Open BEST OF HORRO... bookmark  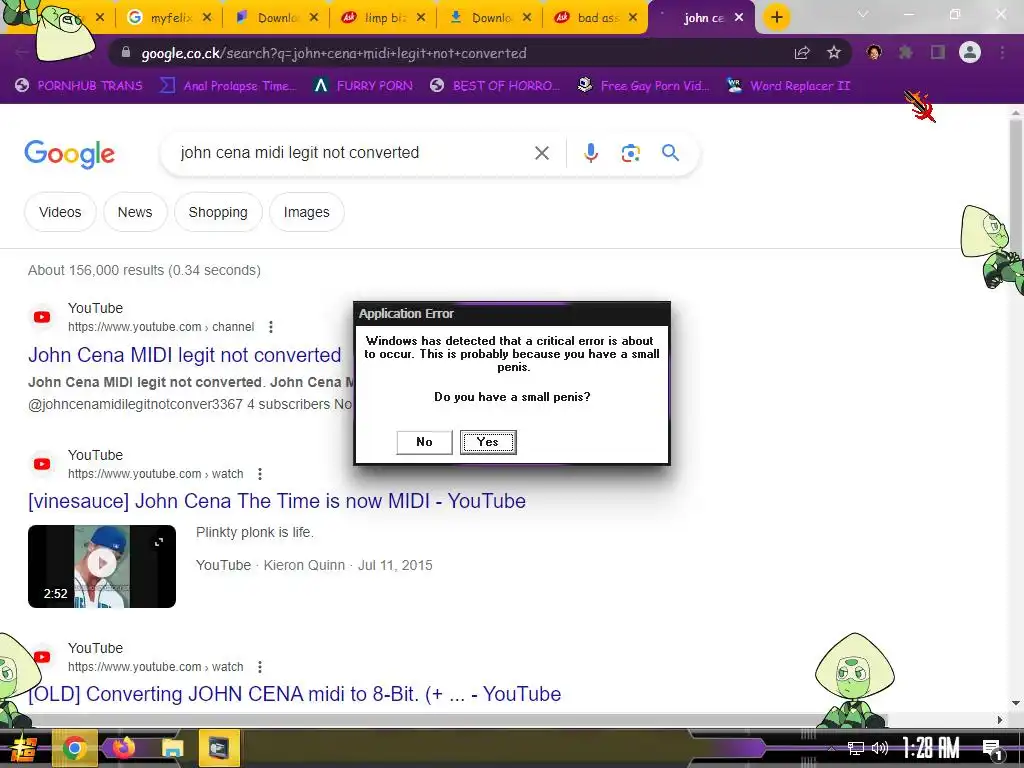[495, 86]
